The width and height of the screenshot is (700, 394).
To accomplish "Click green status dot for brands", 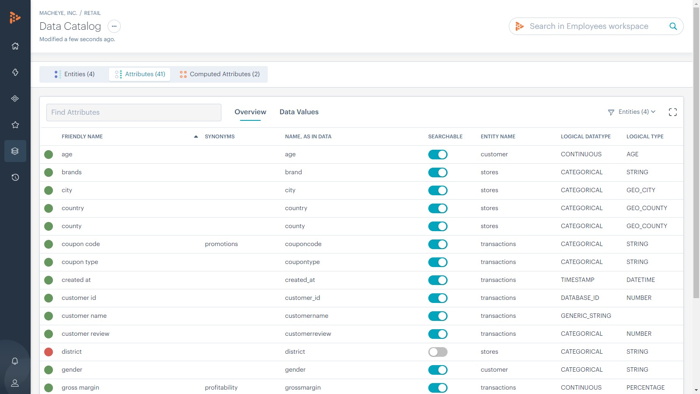I will (x=49, y=172).
